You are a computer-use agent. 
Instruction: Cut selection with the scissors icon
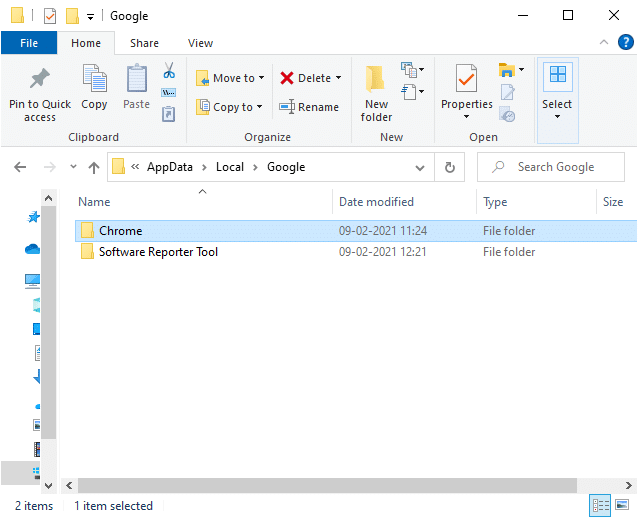pyautogui.click(x=169, y=70)
